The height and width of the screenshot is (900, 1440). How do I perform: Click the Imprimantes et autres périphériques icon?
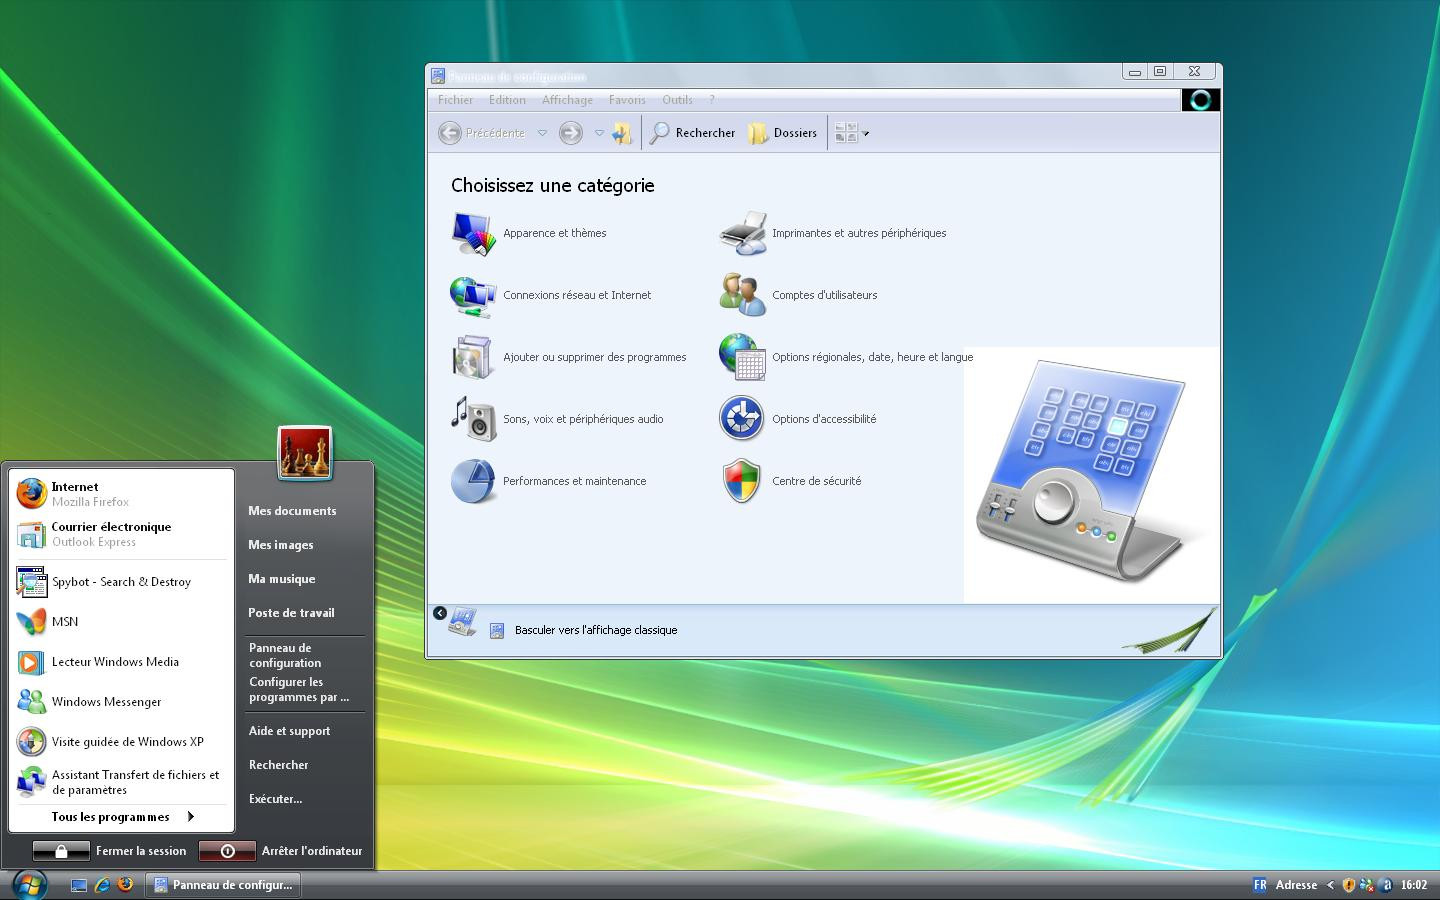click(x=742, y=234)
